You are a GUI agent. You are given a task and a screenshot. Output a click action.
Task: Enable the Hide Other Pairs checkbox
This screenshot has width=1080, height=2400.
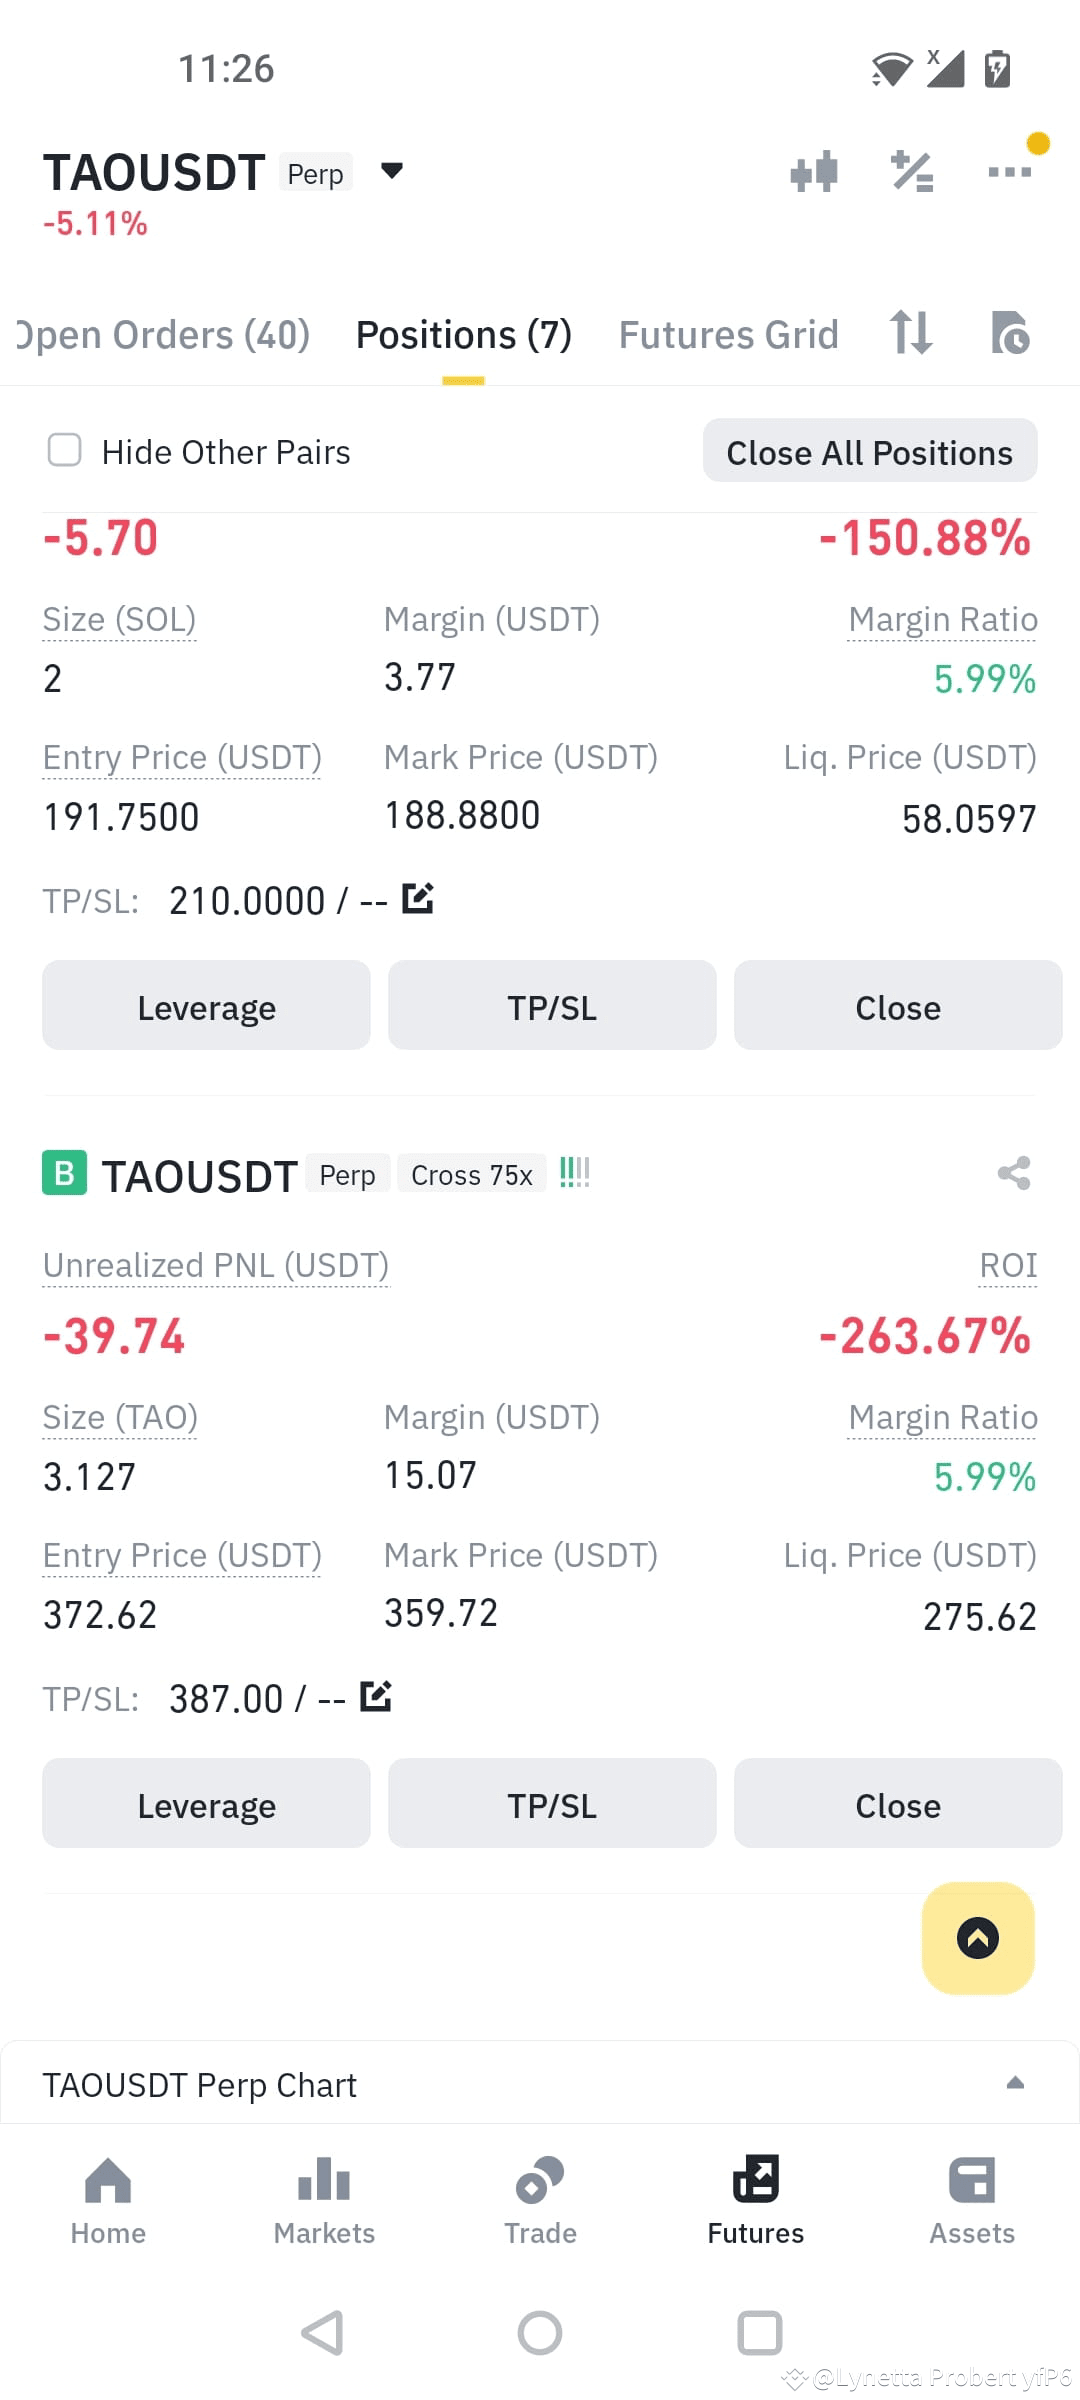[x=65, y=450]
